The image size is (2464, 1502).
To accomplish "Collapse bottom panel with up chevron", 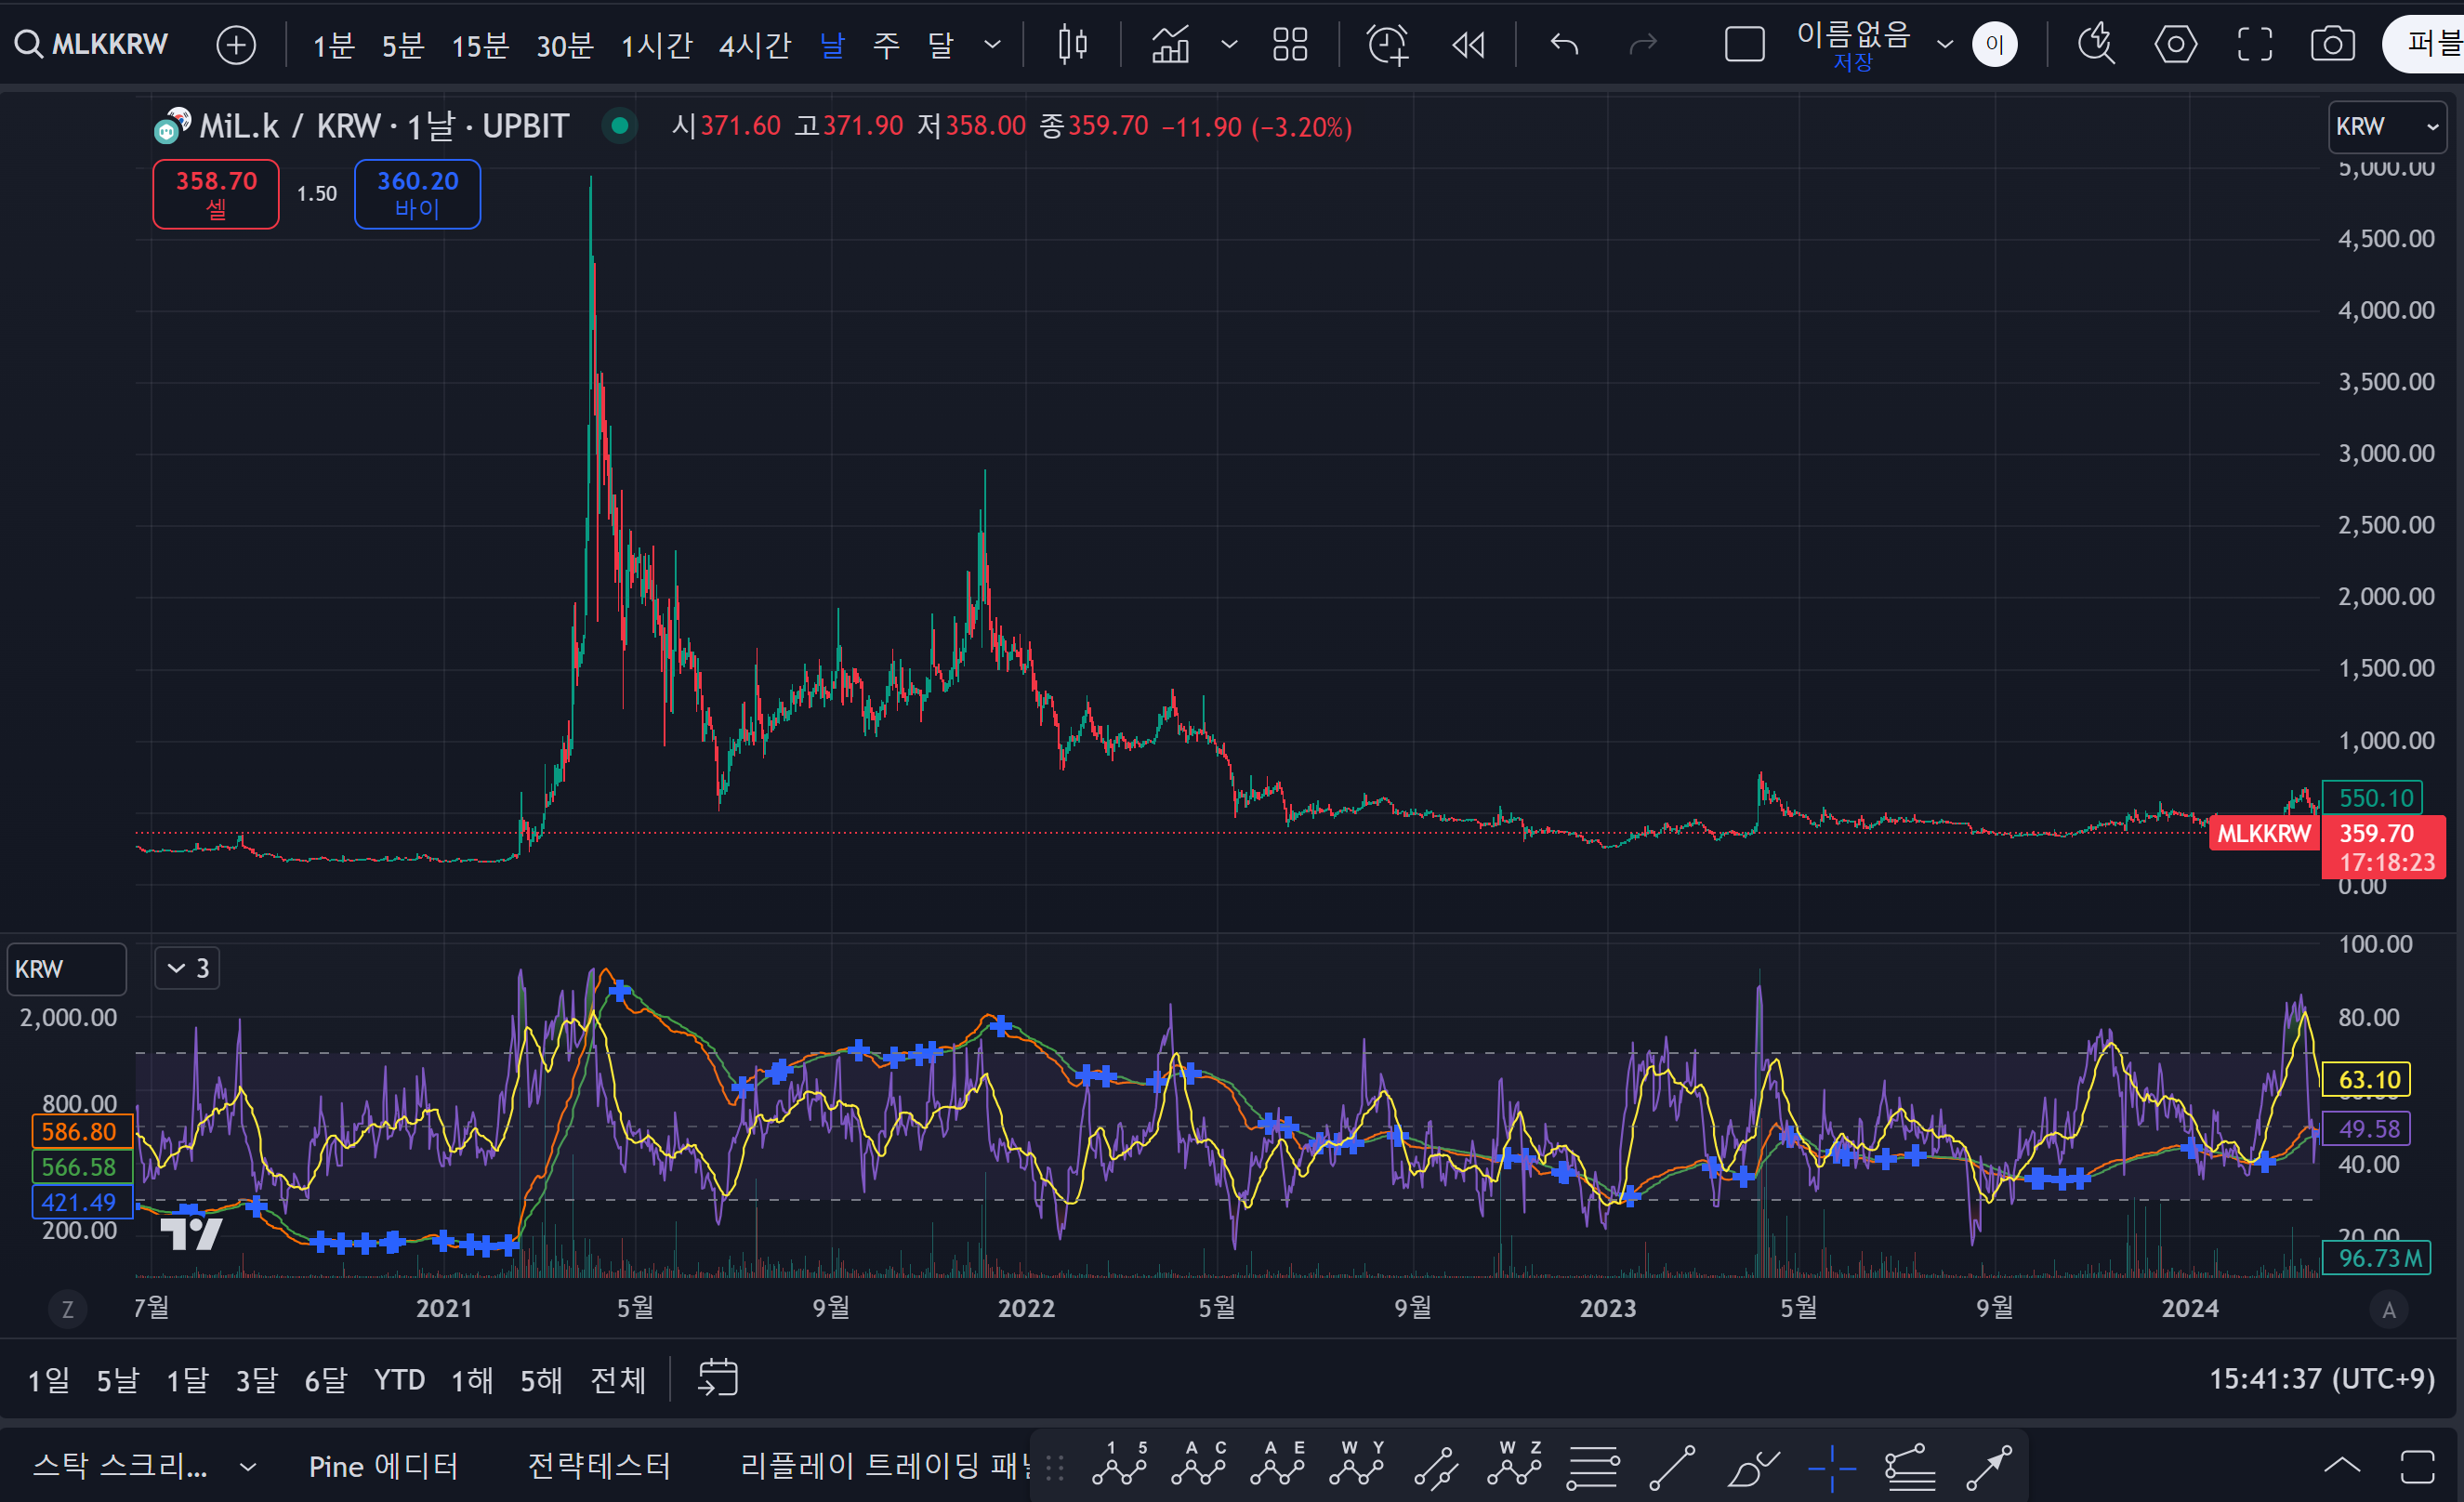I will [2342, 1466].
